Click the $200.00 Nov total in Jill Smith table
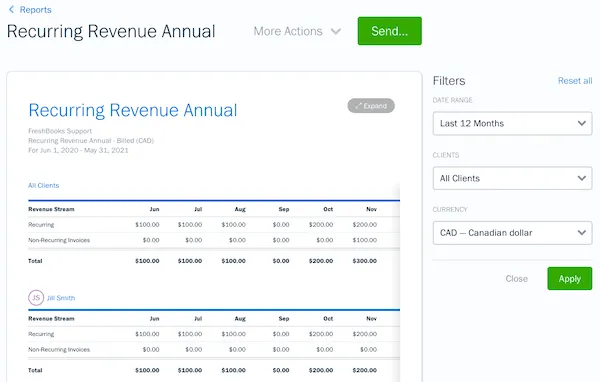This screenshot has width=600, height=382. [364, 370]
